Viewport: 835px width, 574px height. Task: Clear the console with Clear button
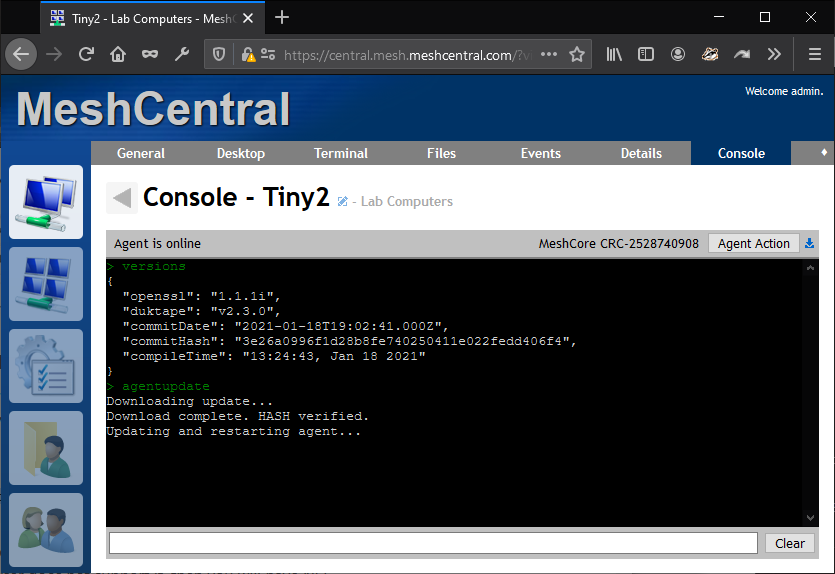click(x=790, y=543)
